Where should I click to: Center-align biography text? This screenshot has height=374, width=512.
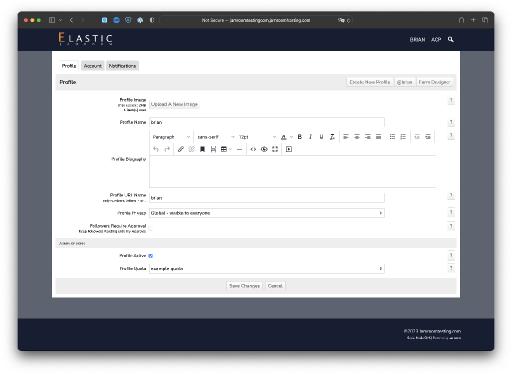pyautogui.click(x=357, y=137)
